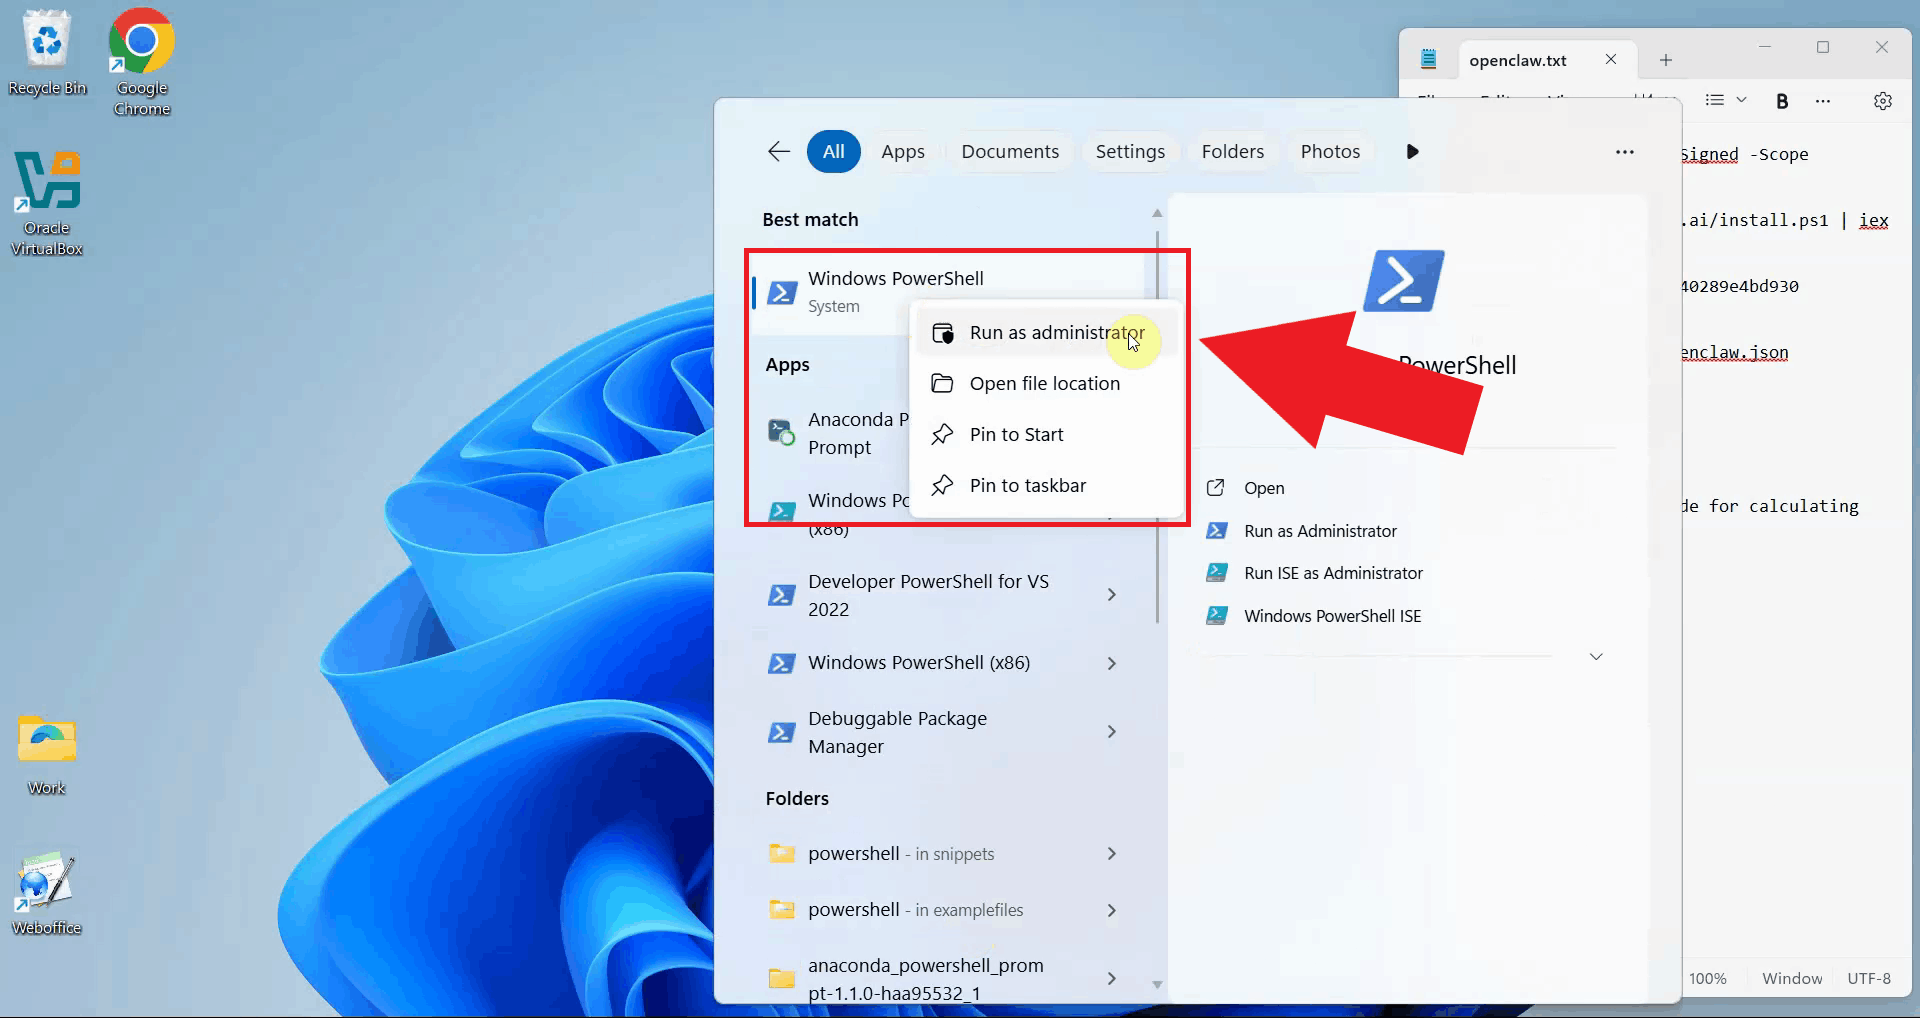Choose Pin to taskbar in context menu
This screenshot has width=1920, height=1018.
[x=1027, y=486]
